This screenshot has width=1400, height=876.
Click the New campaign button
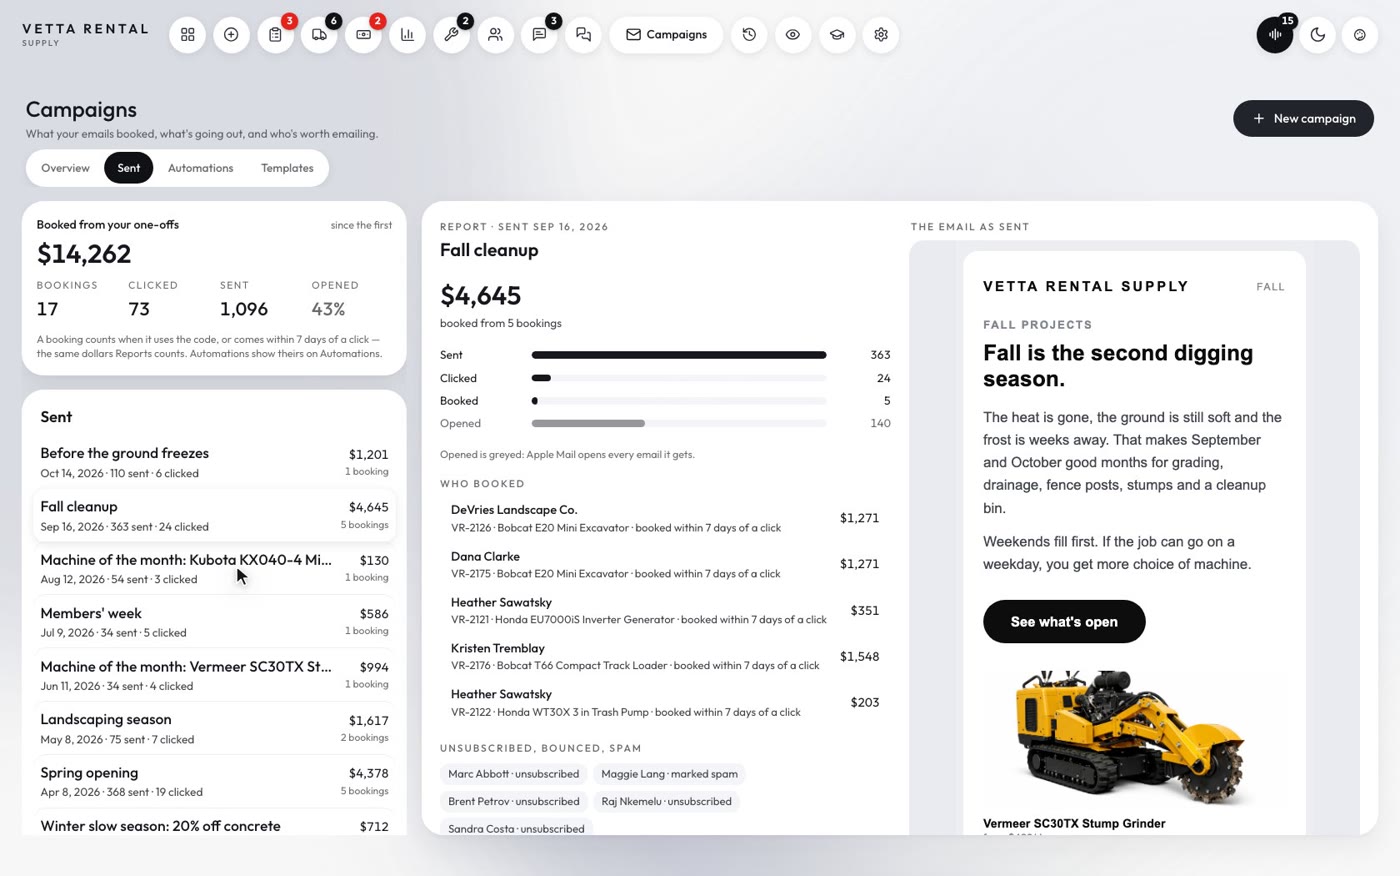[x=1303, y=118]
